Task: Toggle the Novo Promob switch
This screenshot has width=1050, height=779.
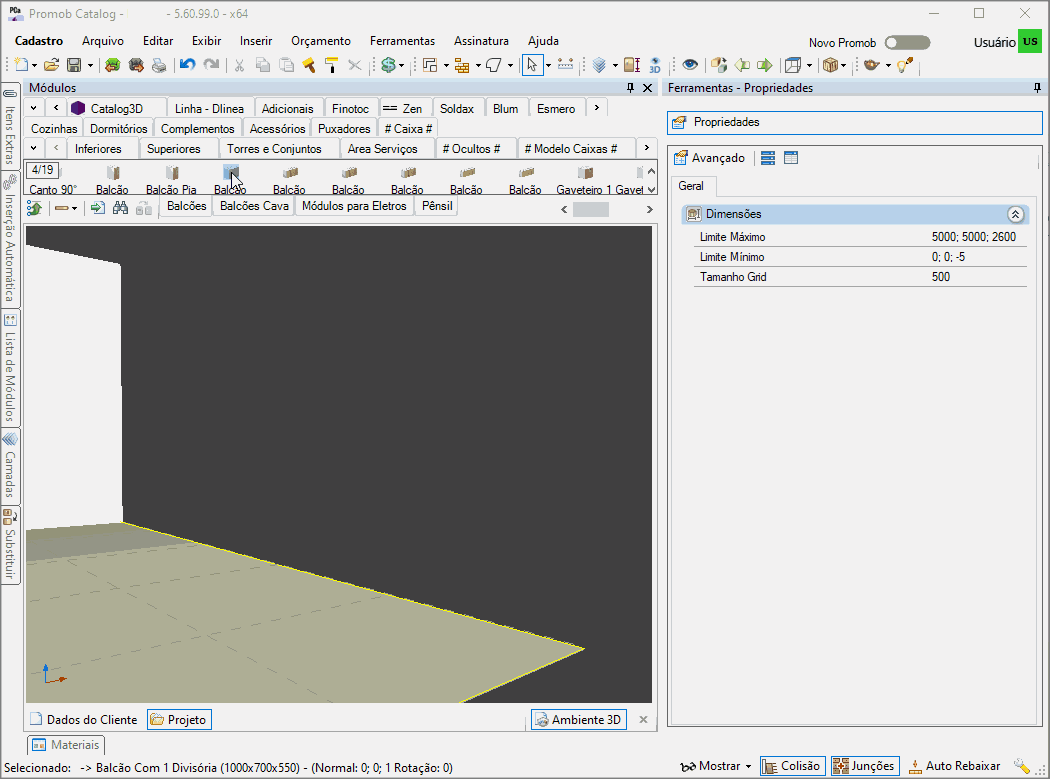Action: (x=907, y=43)
